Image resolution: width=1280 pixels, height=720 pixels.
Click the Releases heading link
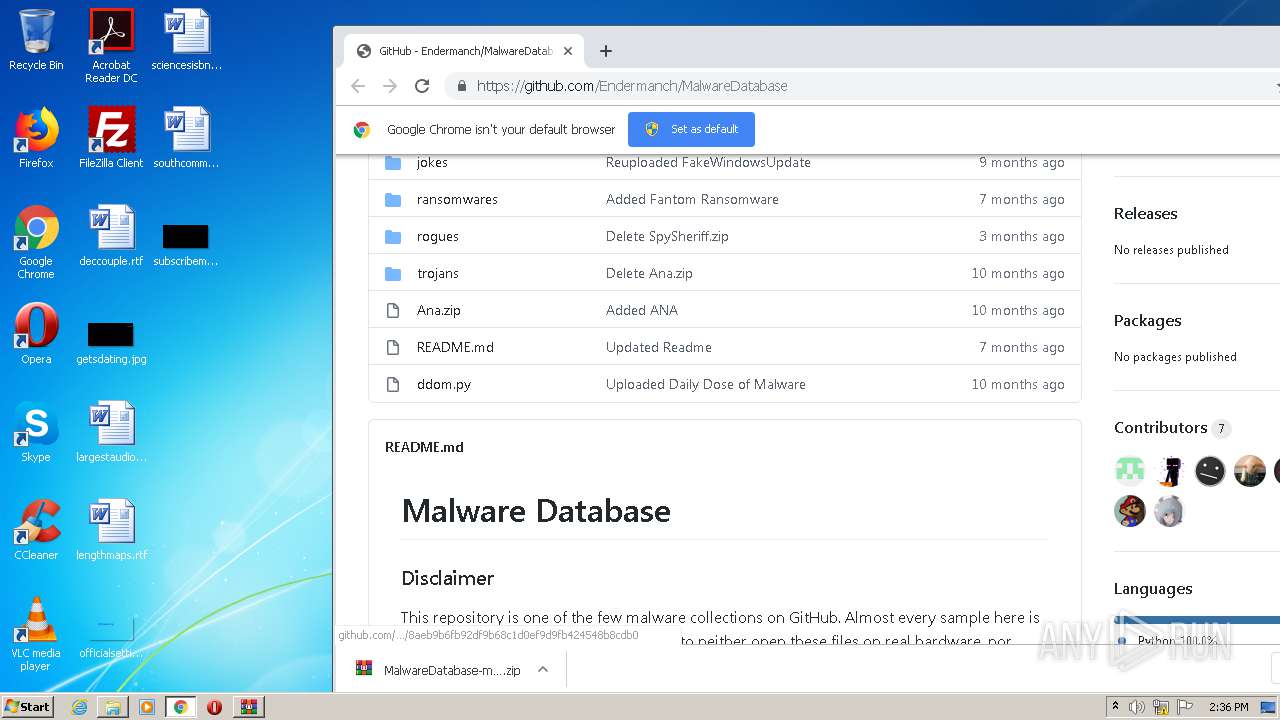pyautogui.click(x=1145, y=213)
